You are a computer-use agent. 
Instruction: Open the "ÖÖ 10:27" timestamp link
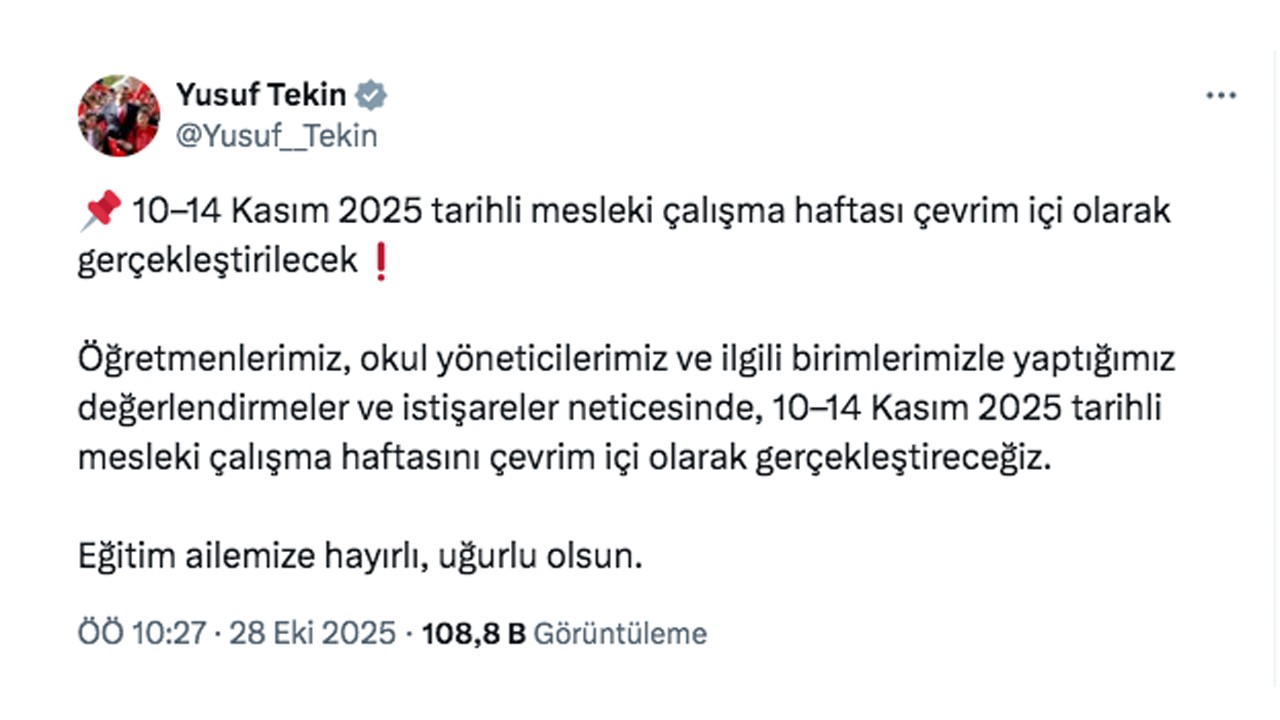[x=142, y=633]
